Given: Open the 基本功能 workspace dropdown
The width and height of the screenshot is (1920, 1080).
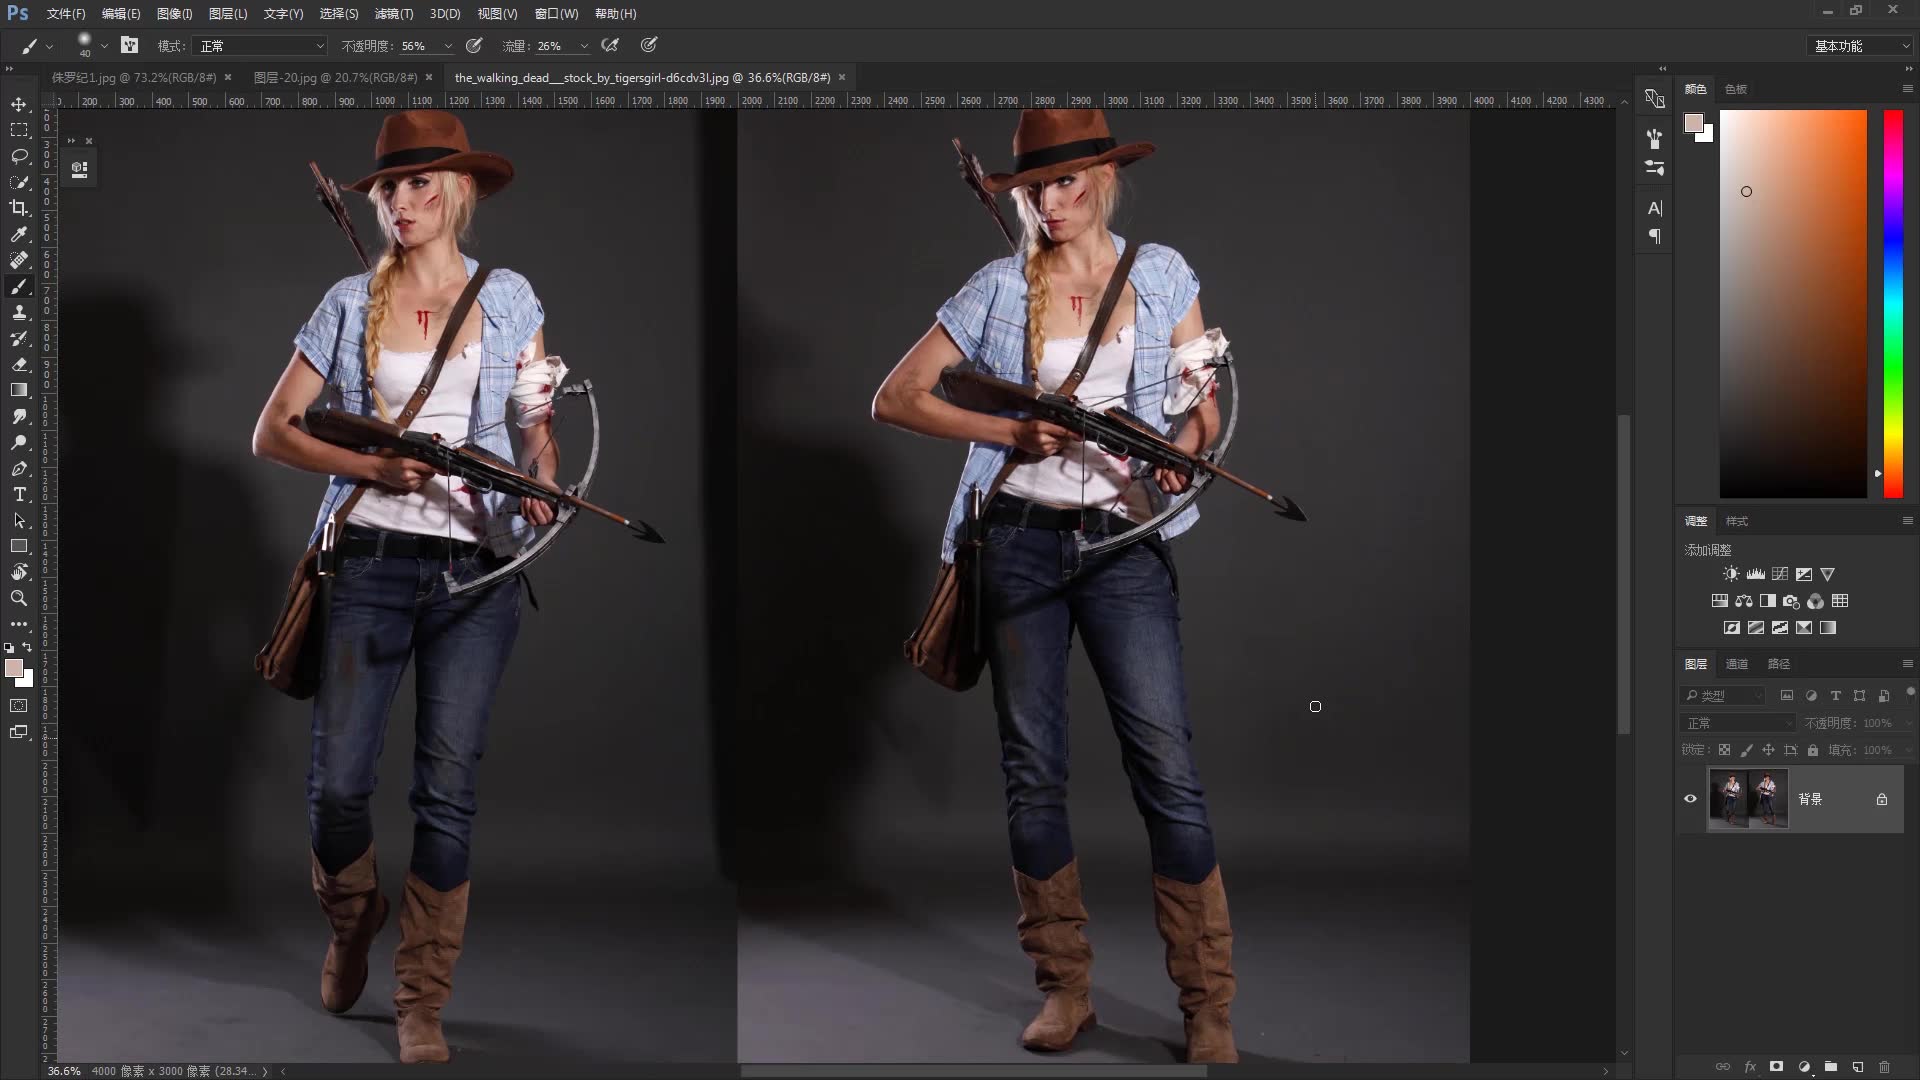Looking at the screenshot, I should pyautogui.click(x=1860, y=46).
